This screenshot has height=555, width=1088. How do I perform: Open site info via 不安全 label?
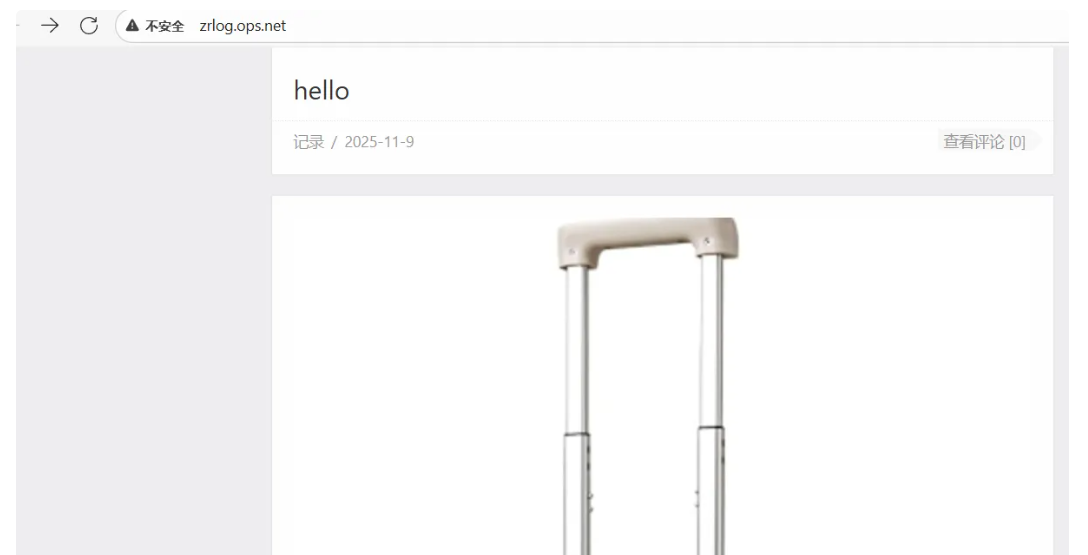tap(164, 26)
